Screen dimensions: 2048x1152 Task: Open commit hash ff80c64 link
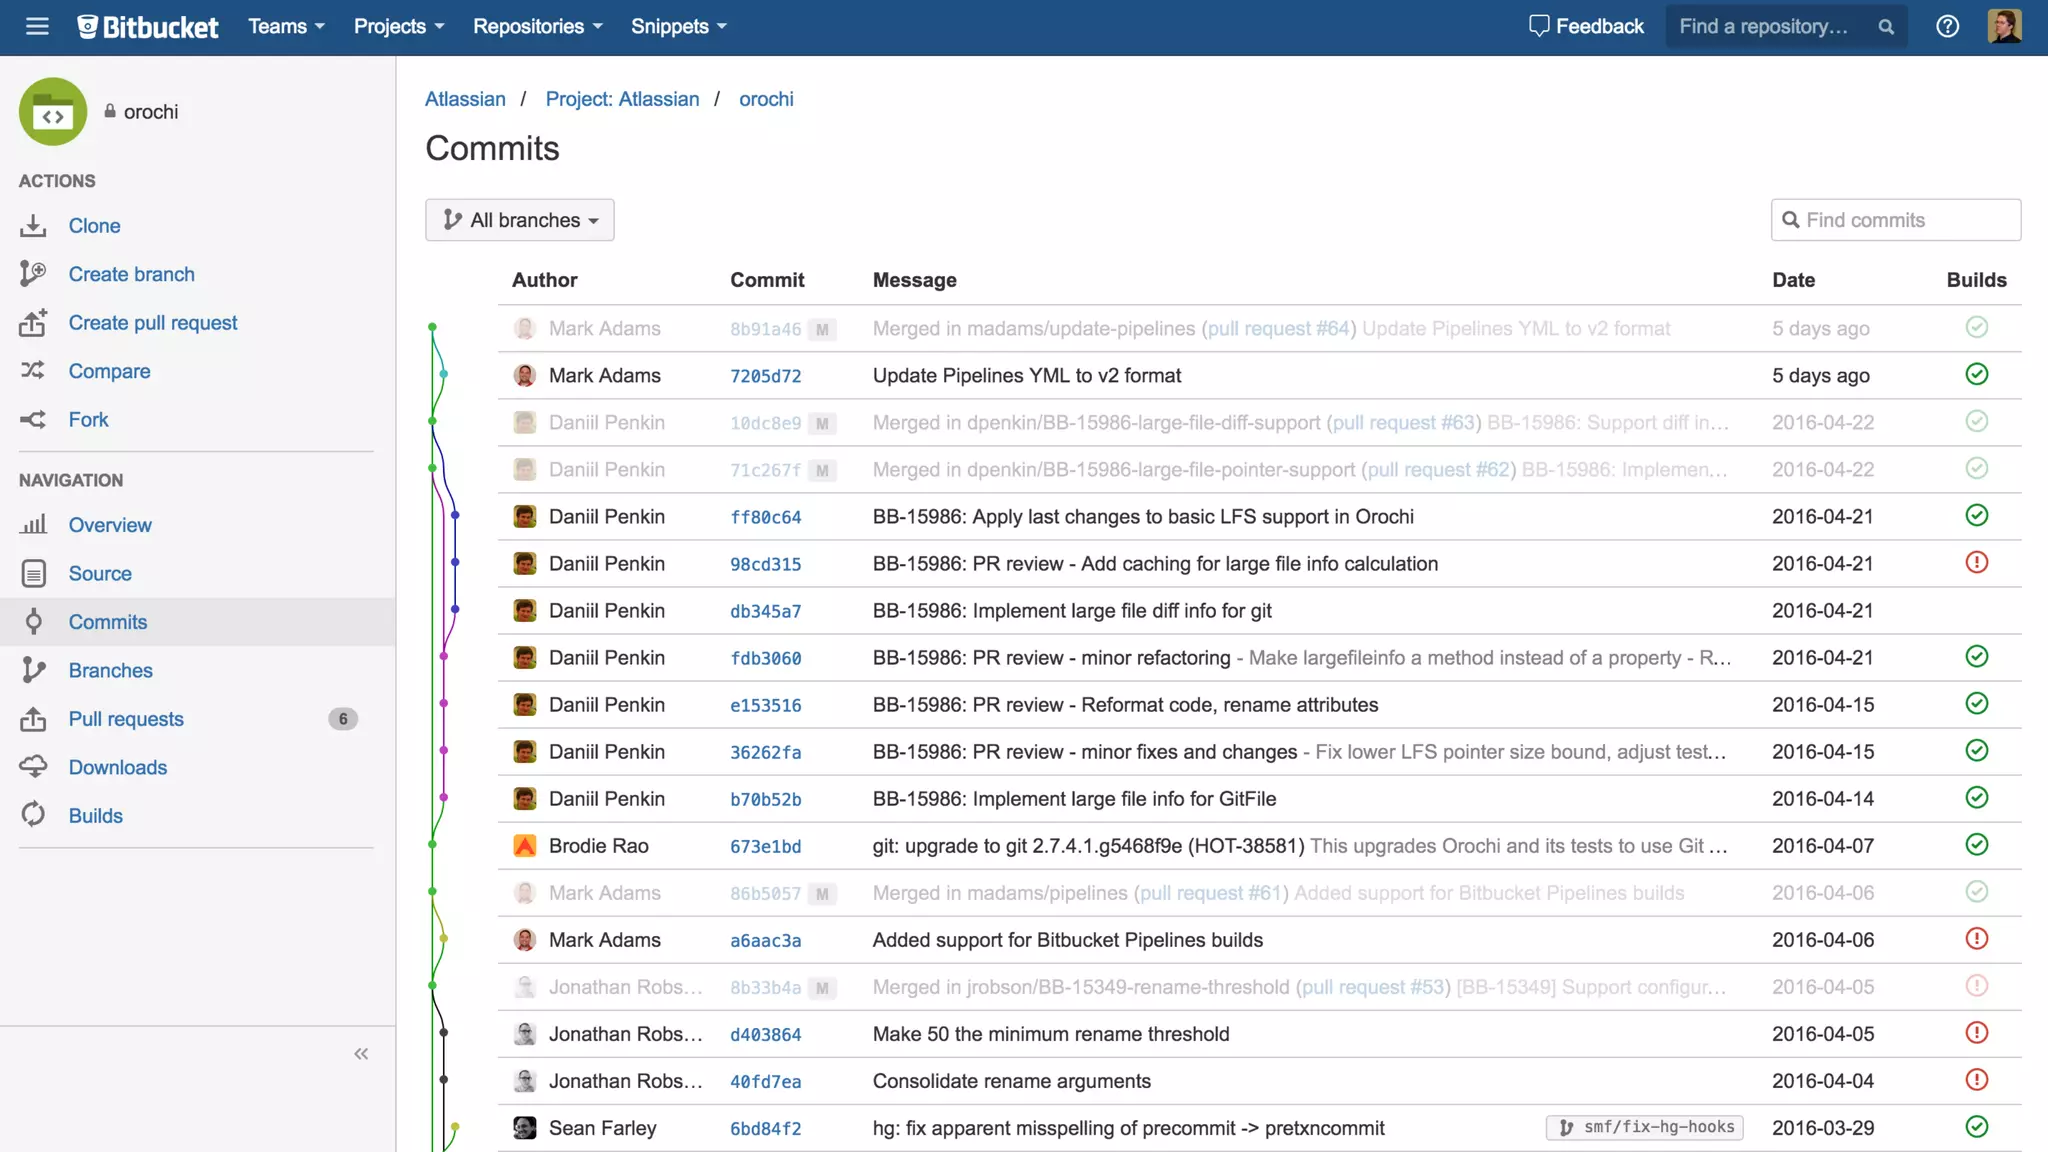[765, 517]
